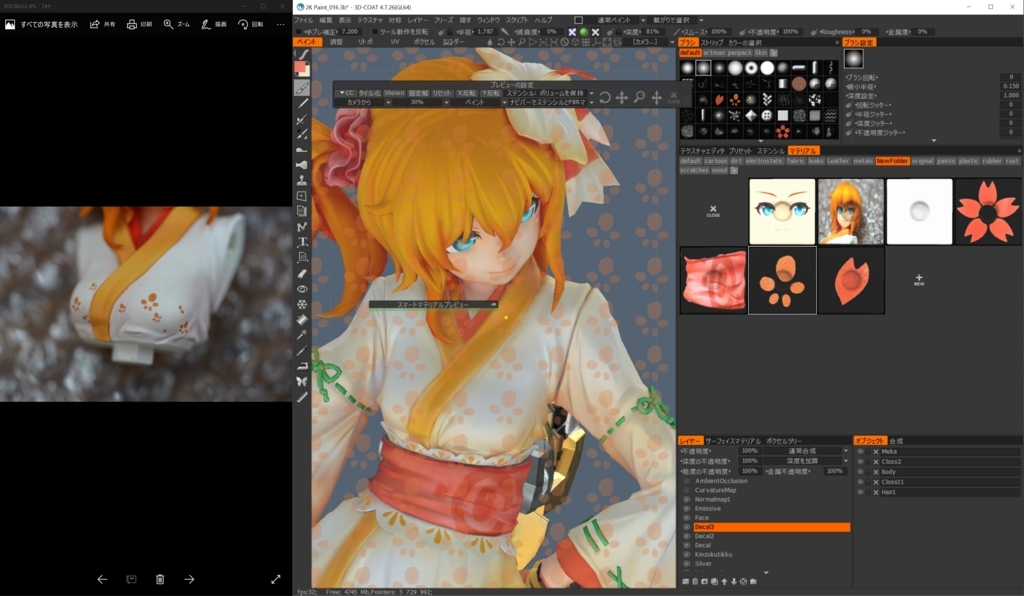
Task: Select the red flower brush alpha
Action: click(x=783, y=131)
